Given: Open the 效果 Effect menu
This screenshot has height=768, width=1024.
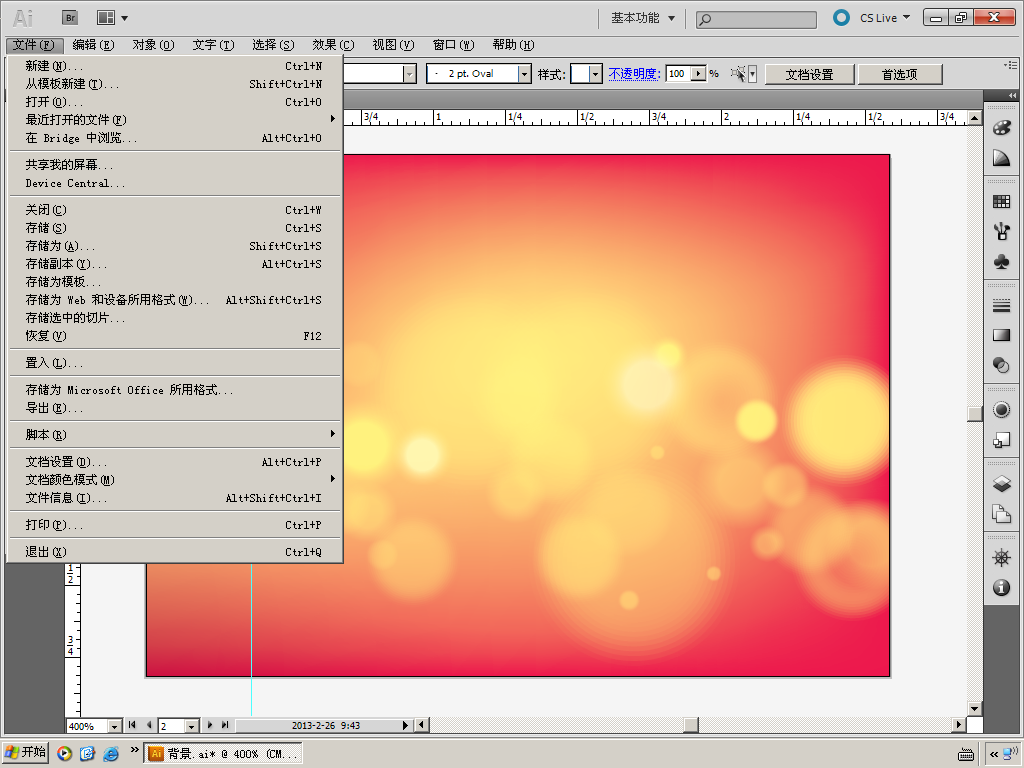Looking at the screenshot, I should click(333, 44).
